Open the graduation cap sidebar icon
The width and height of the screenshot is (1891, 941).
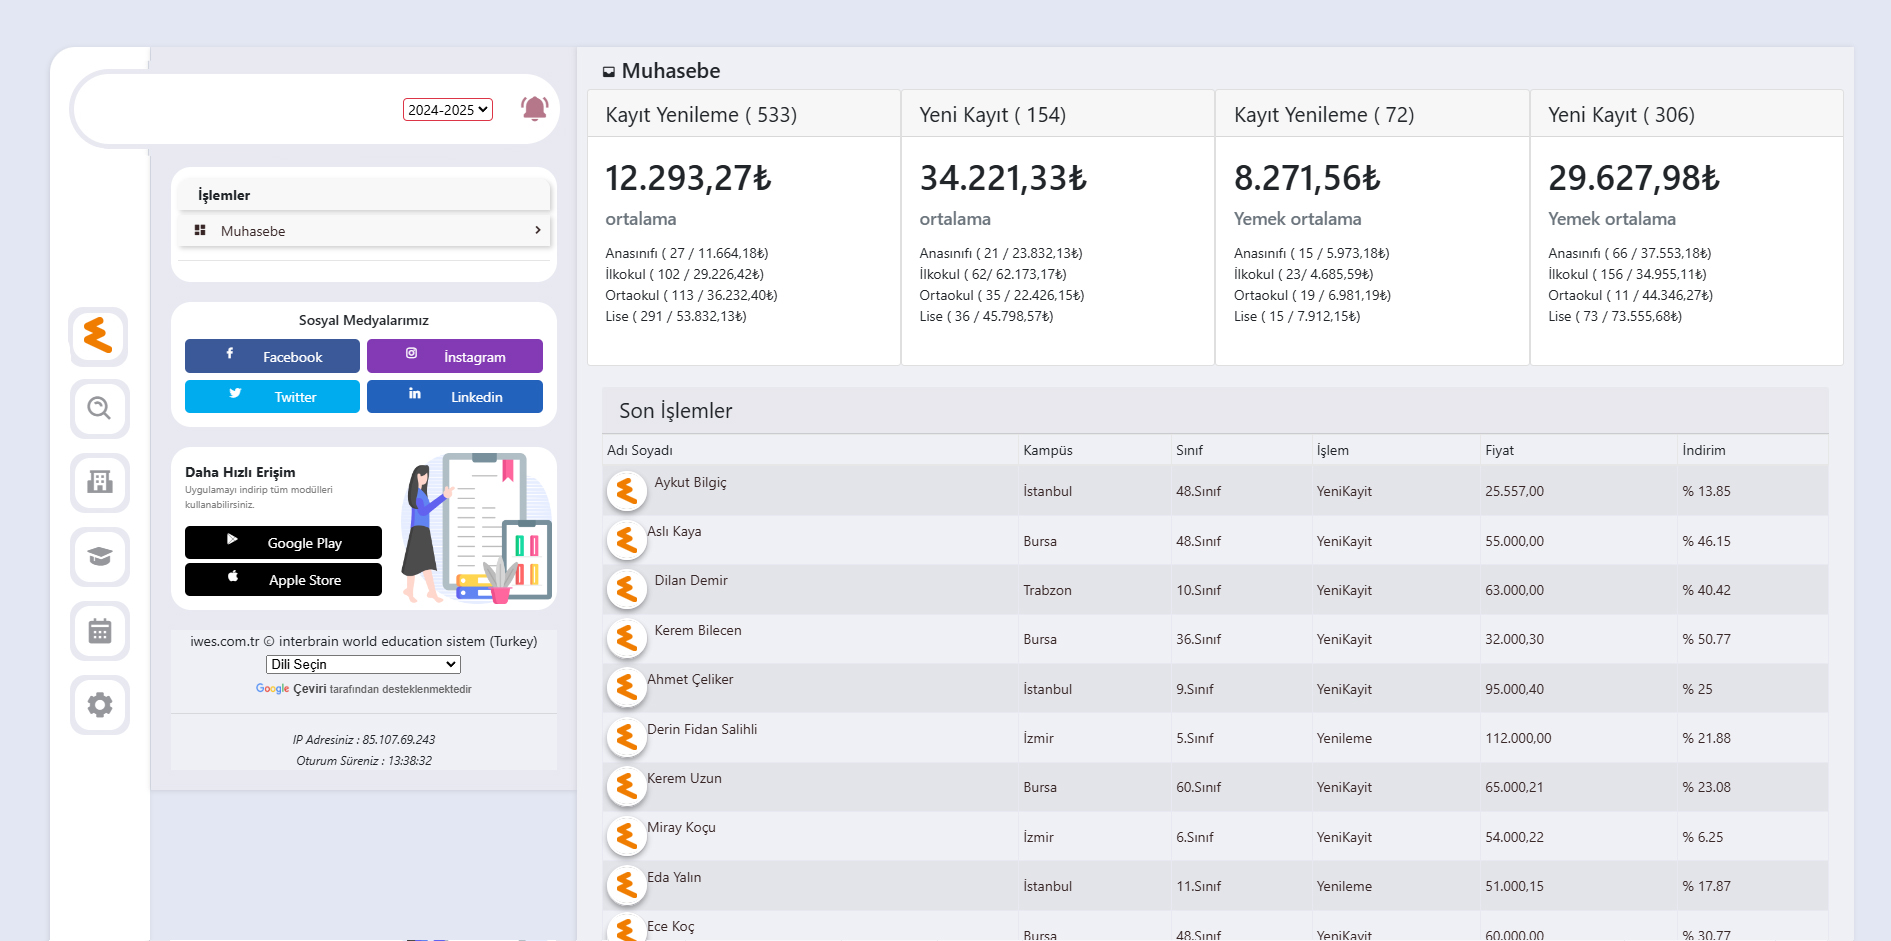(99, 556)
